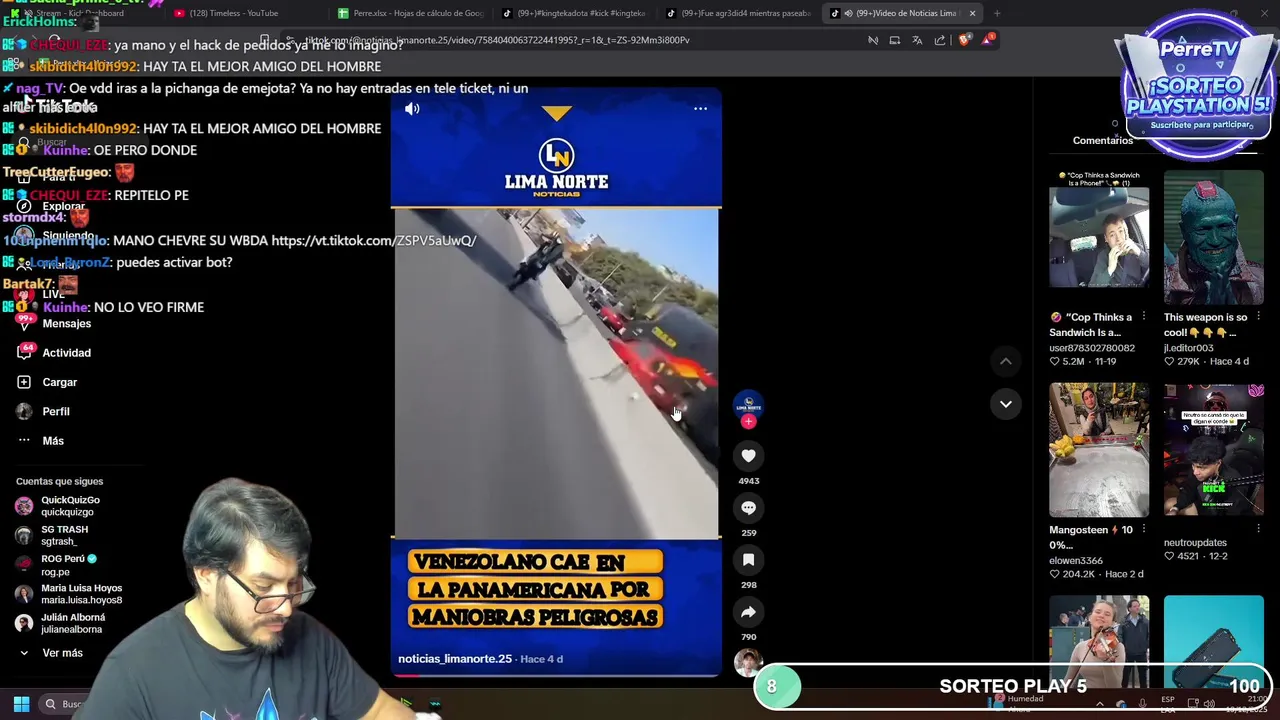Open the three-dot menu on the video
The width and height of the screenshot is (1280, 720).
[700, 109]
